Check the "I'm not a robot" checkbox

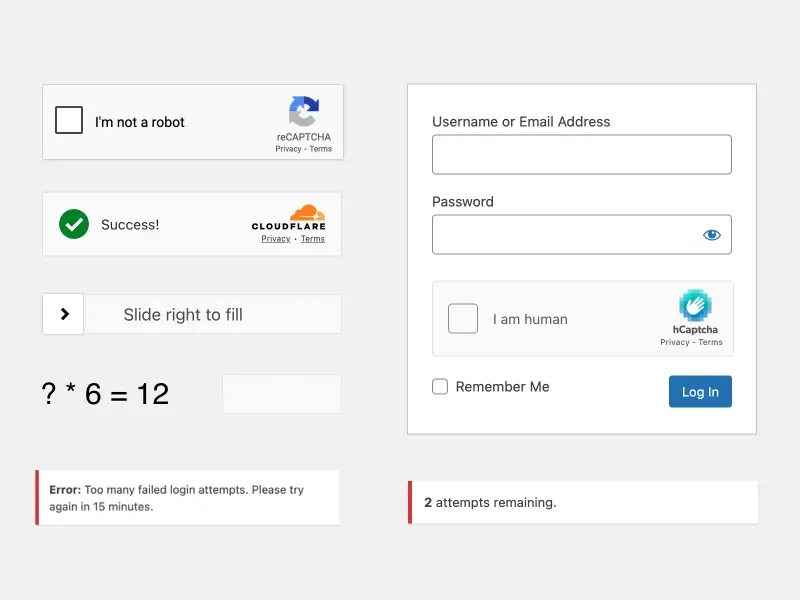point(69,120)
